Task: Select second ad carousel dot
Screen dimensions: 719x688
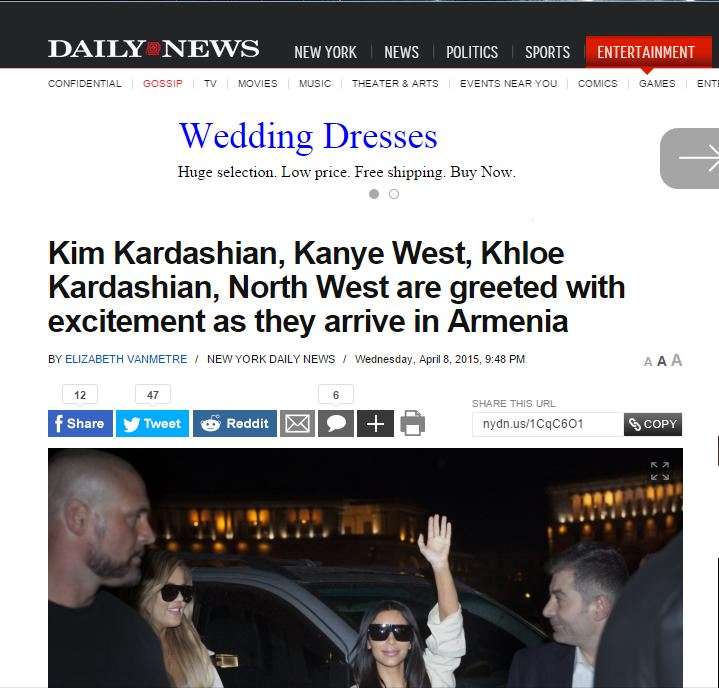Action: pos(394,194)
